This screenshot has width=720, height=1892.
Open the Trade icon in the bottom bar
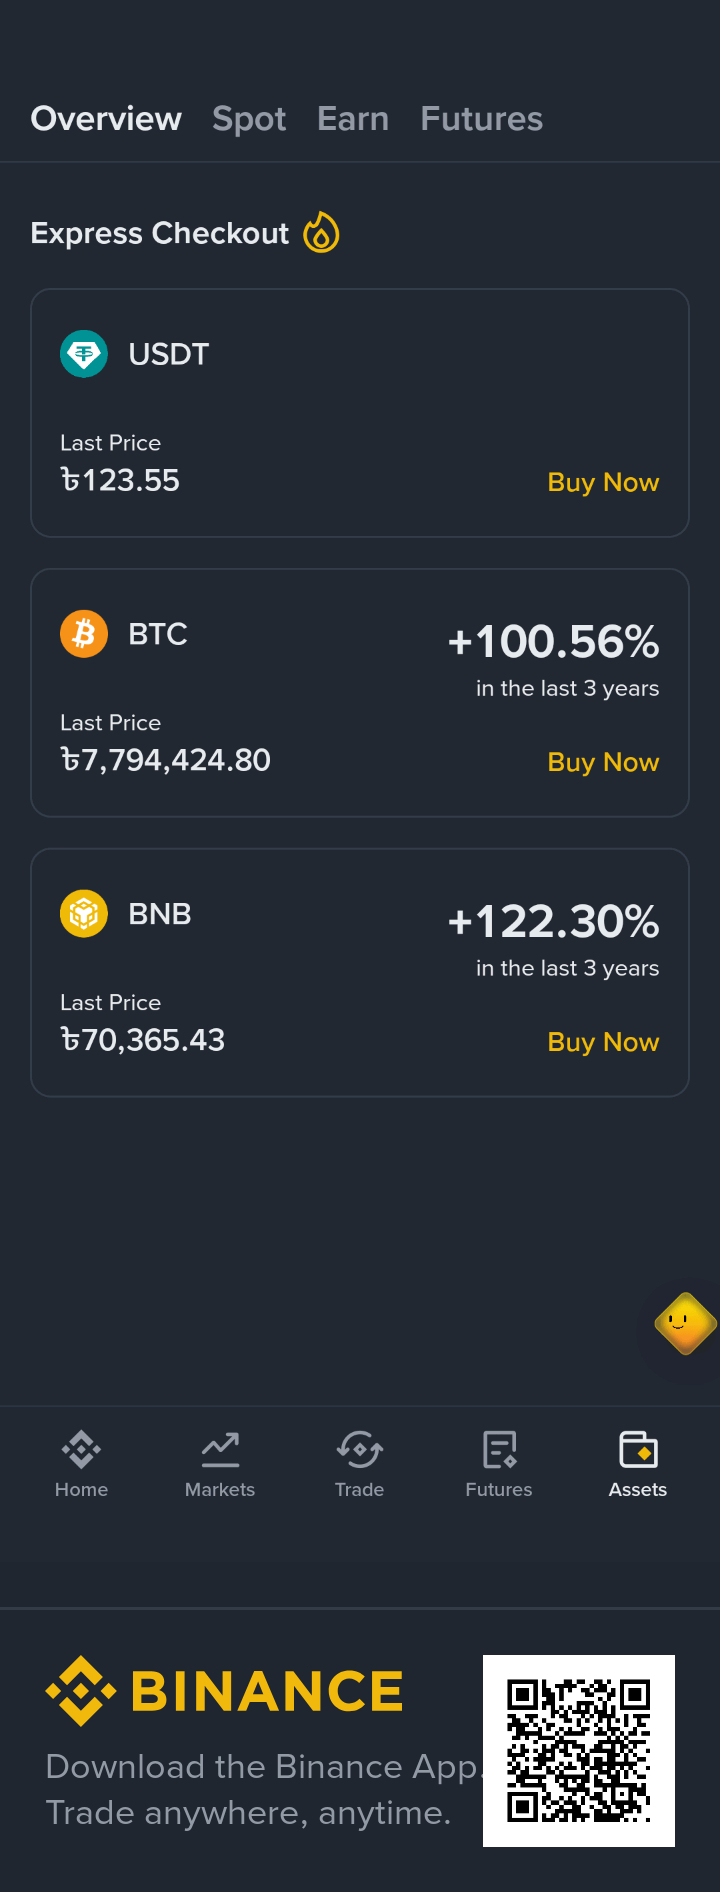(359, 1449)
